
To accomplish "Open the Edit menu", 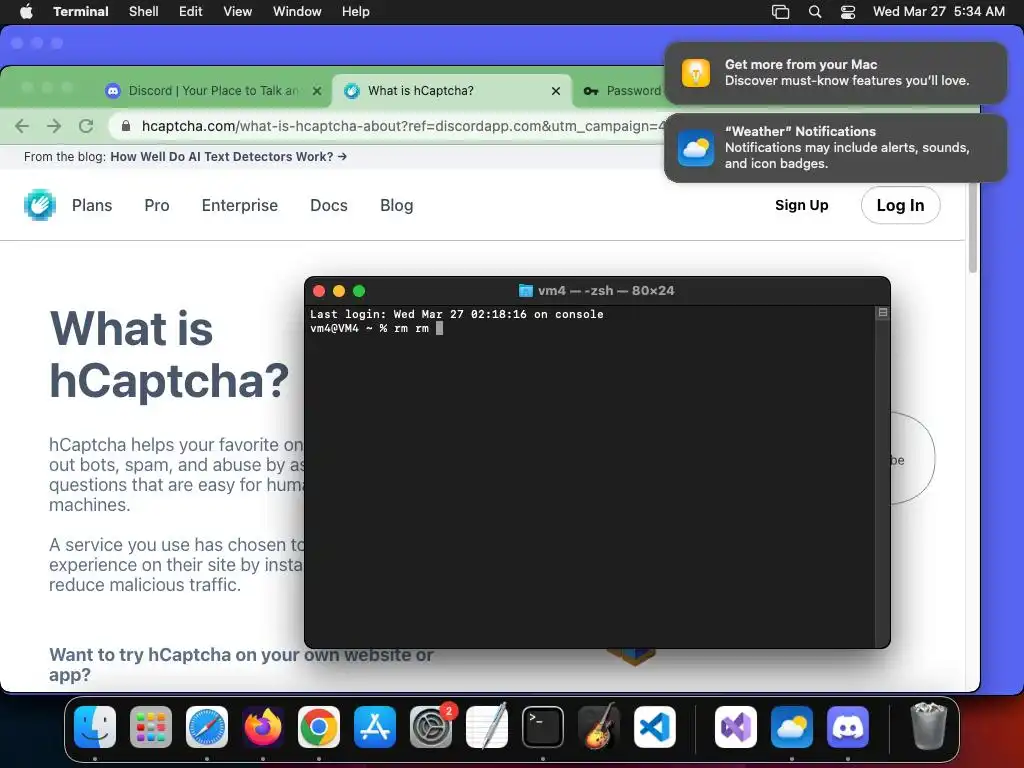I will click(191, 12).
